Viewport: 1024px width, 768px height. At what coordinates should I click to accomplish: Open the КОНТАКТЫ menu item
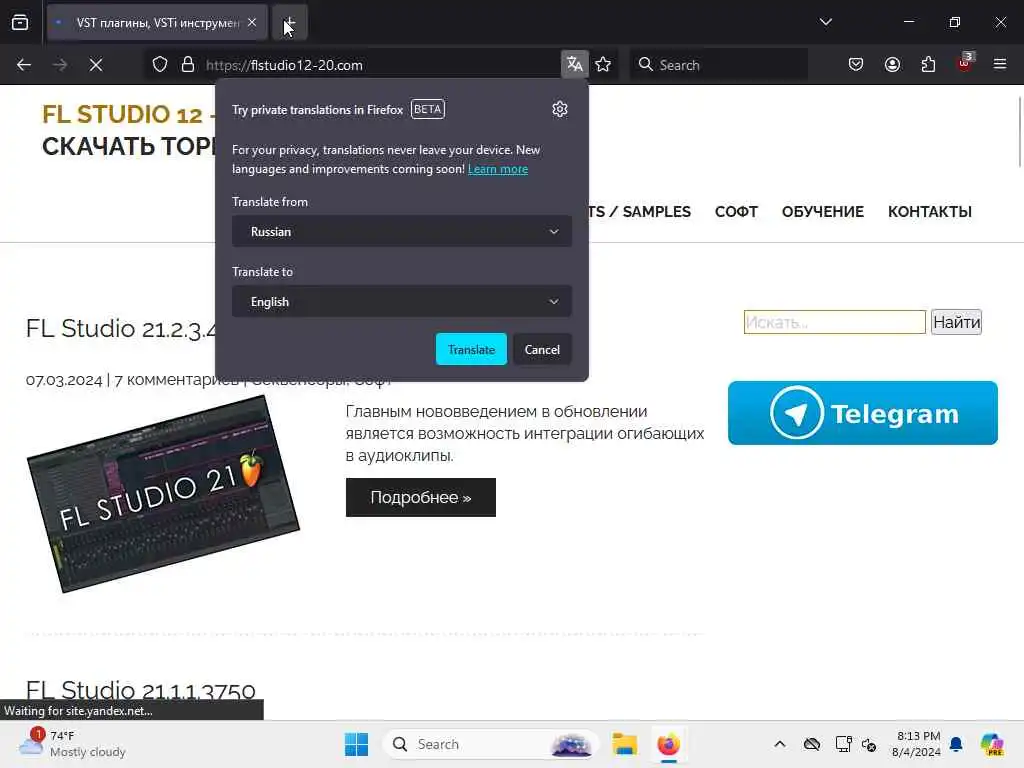[x=929, y=212]
